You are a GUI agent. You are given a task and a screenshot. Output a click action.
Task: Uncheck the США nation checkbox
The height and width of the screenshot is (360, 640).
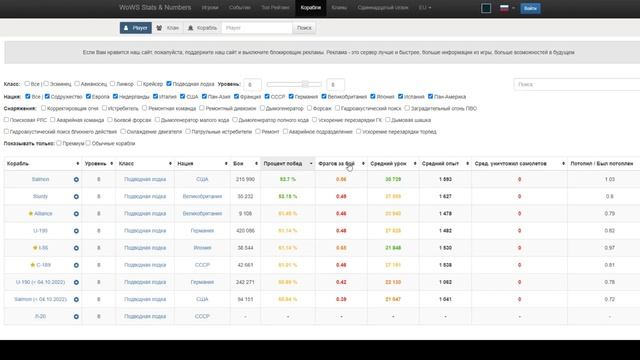[182, 96]
